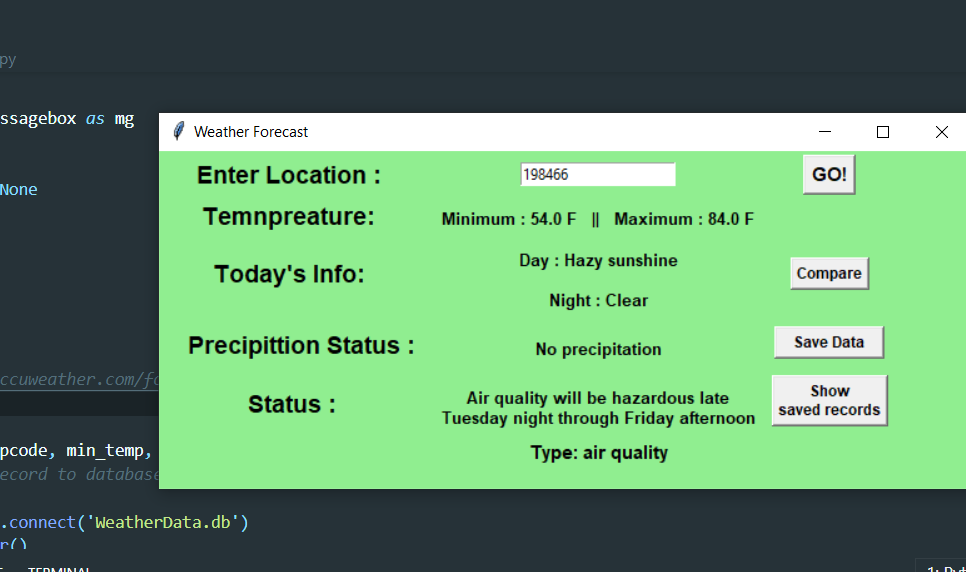Click the Enter Location label
The width and height of the screenshot is (966, 572).
point(289,175)
